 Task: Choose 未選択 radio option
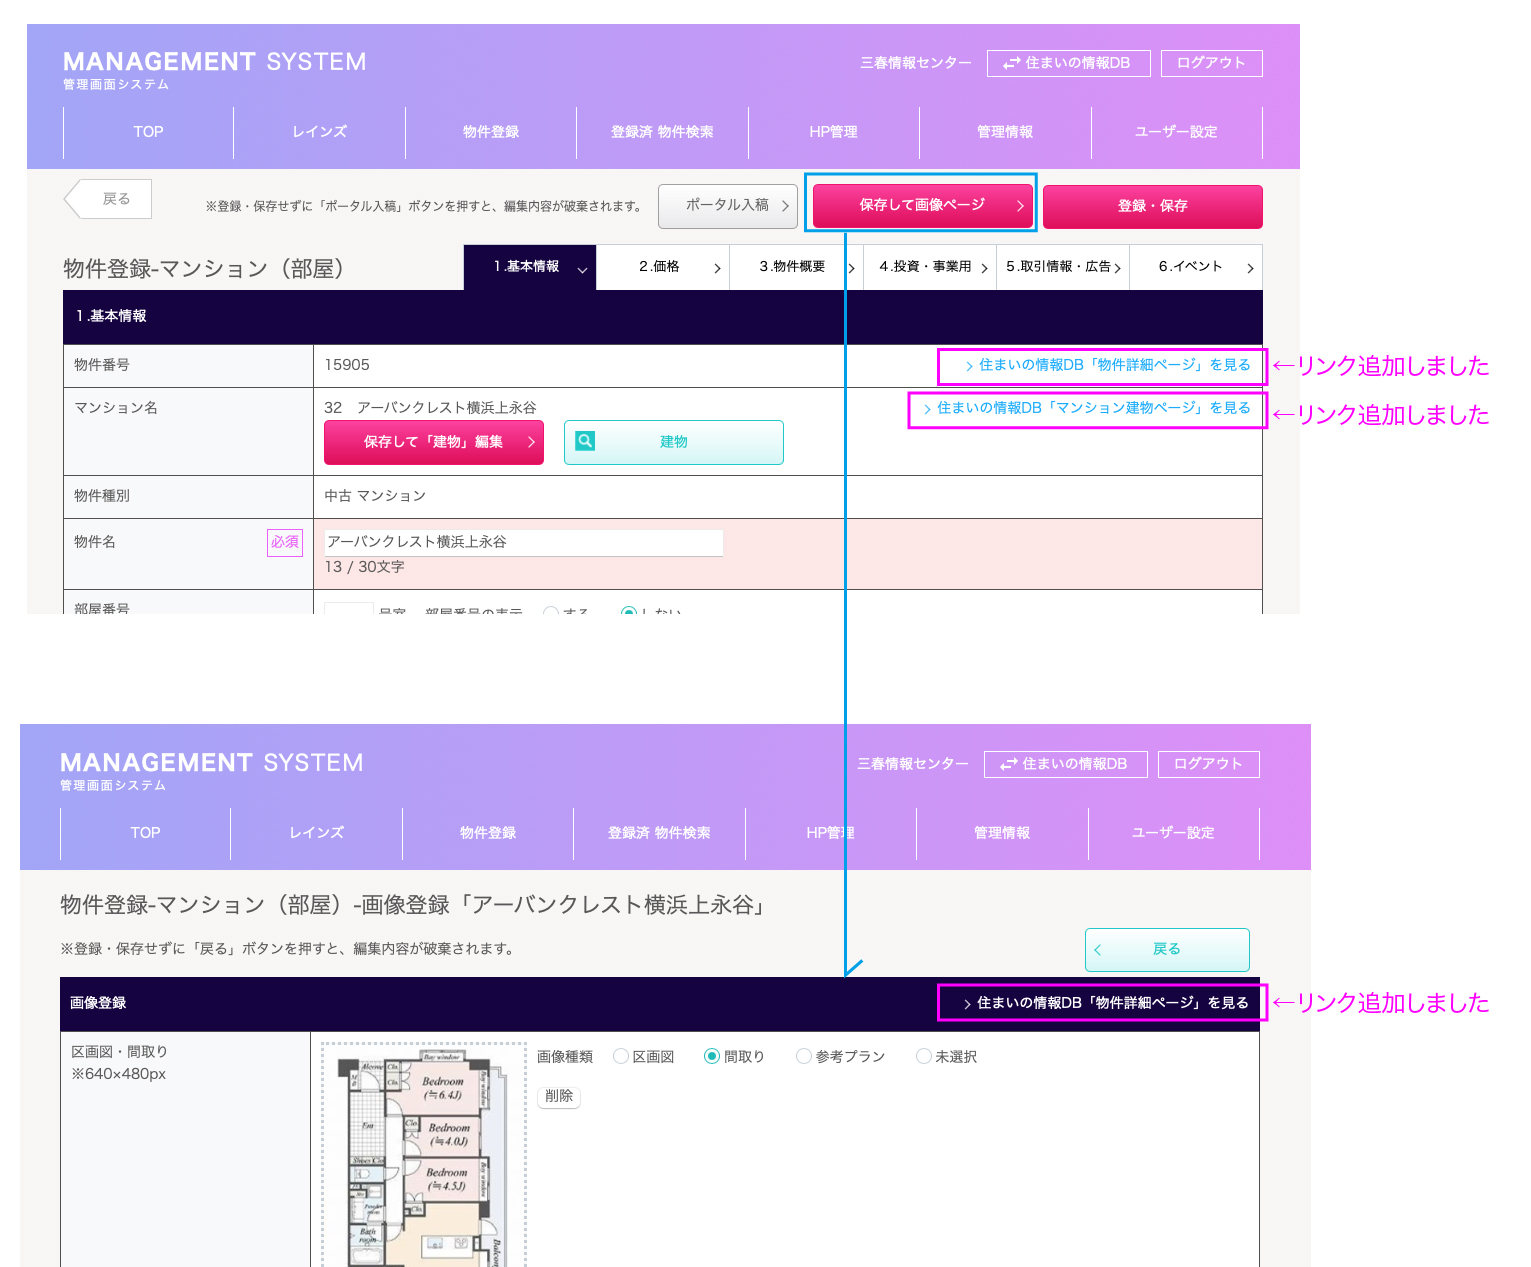(x=924, y=1056)
